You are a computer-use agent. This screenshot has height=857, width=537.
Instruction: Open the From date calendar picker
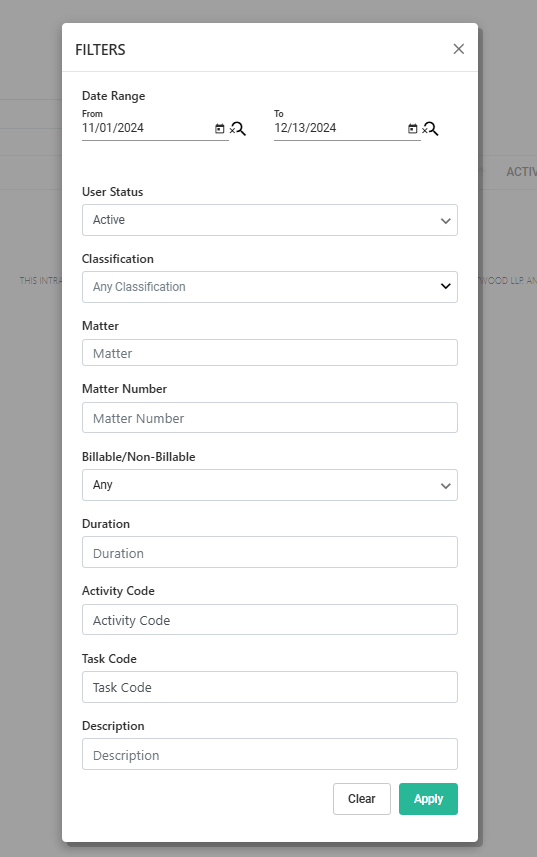(x=220, y=128)
